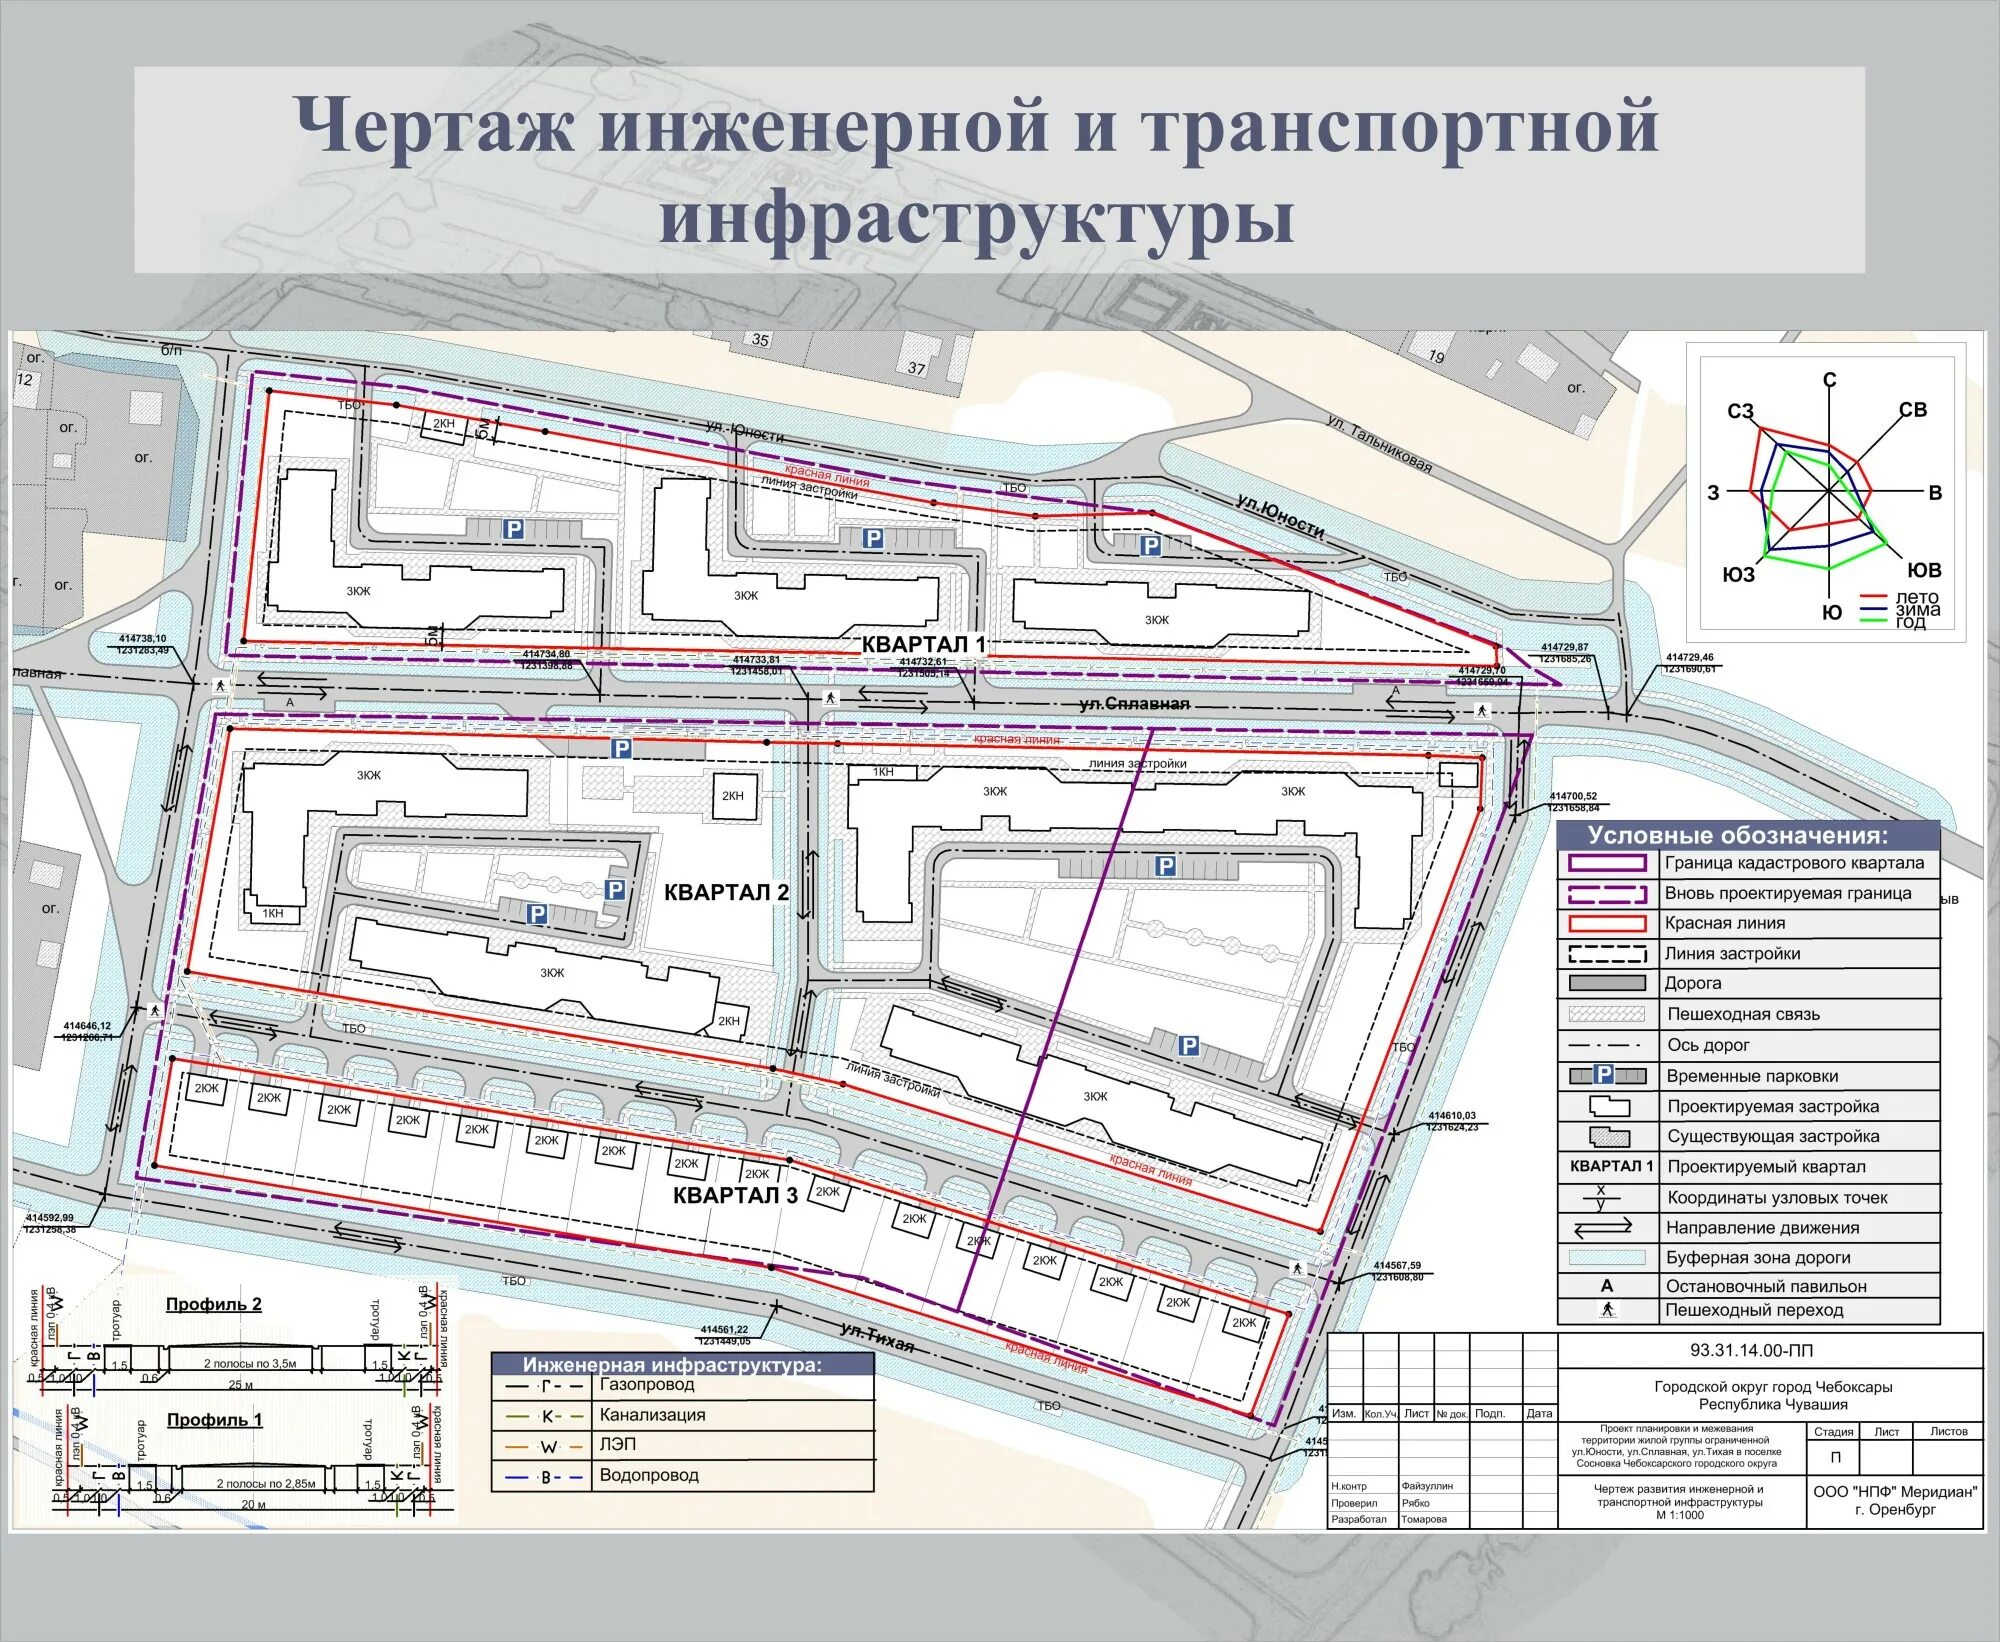Click the pedestrian crossing icon at ул.Сплавная east end
This screenshot has width=2000, height=1642.
[1481, 710]
